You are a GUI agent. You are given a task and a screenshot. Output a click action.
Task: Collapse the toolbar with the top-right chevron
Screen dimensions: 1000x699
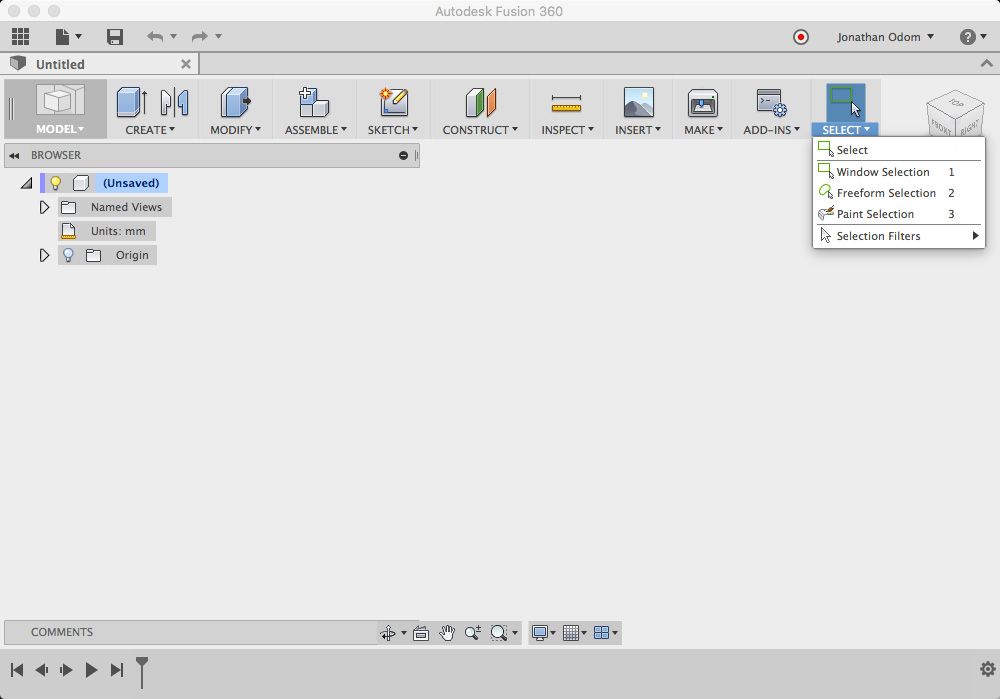986,63
